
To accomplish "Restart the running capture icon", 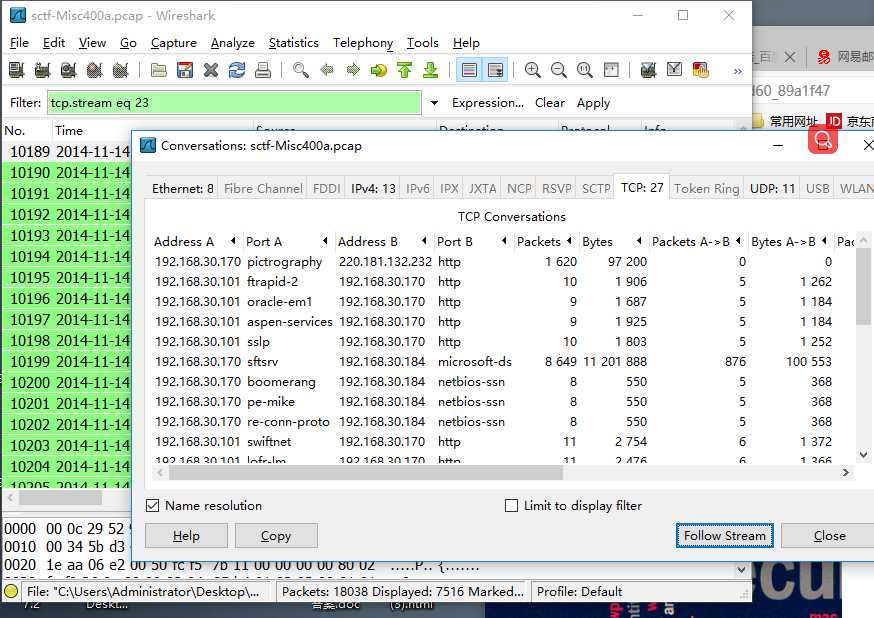I will 120,70.
